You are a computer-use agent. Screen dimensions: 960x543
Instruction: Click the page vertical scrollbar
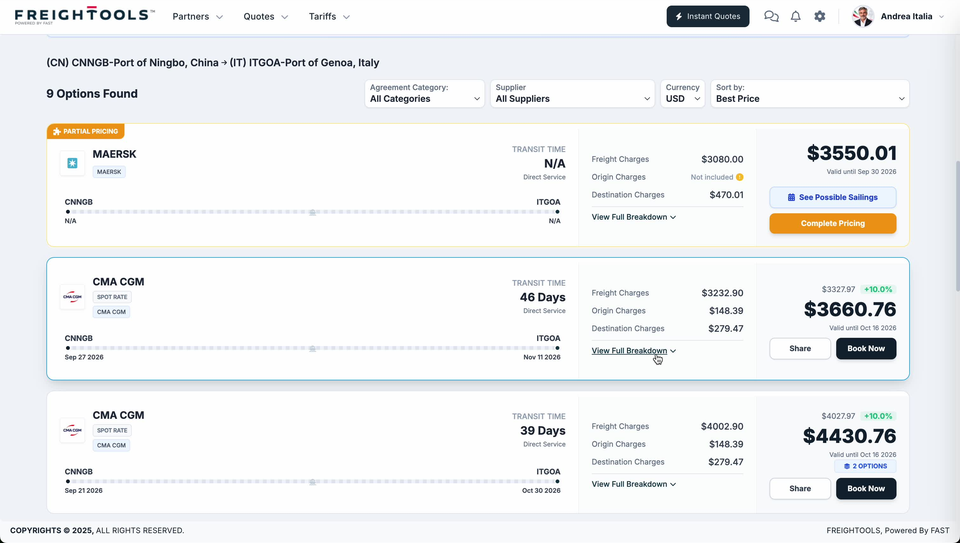point(957,225)
